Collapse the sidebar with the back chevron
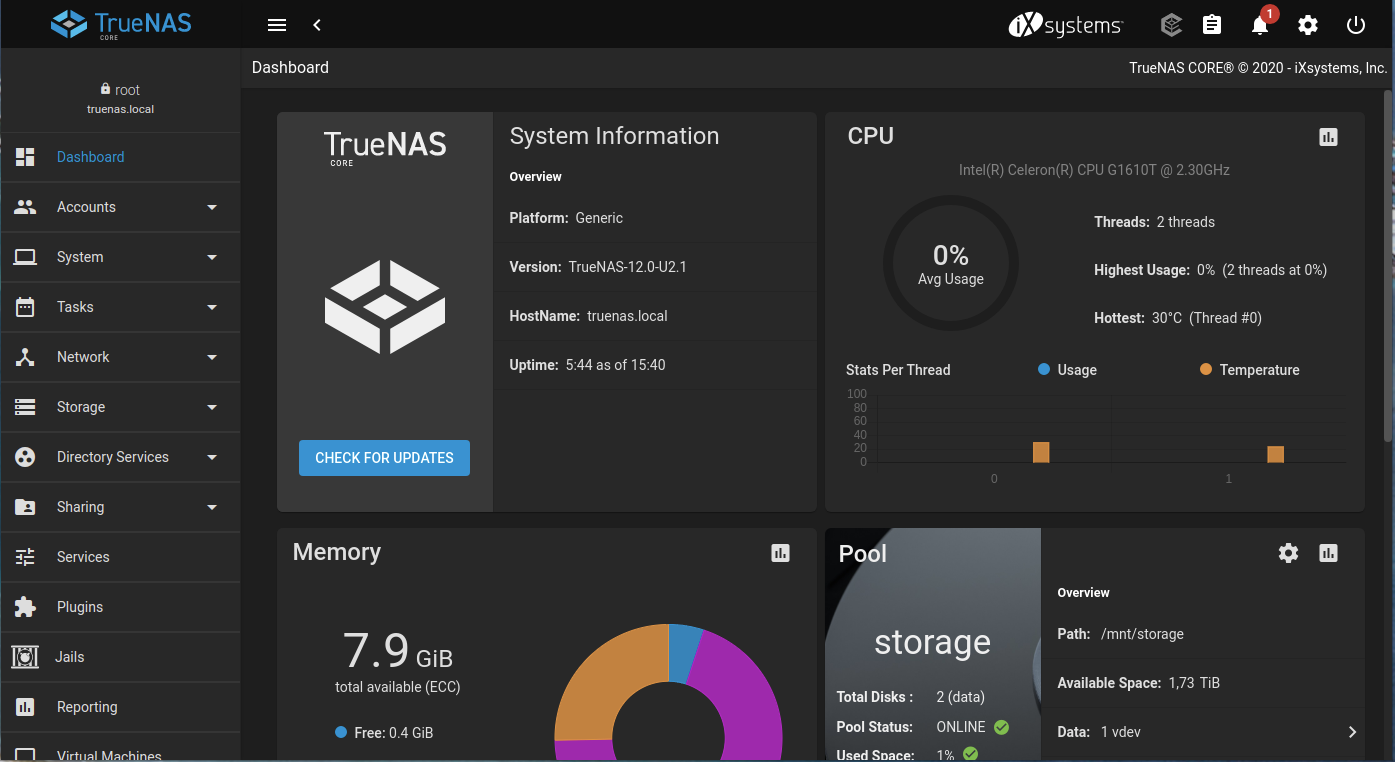1395x762 pixels. coord(317,25)
